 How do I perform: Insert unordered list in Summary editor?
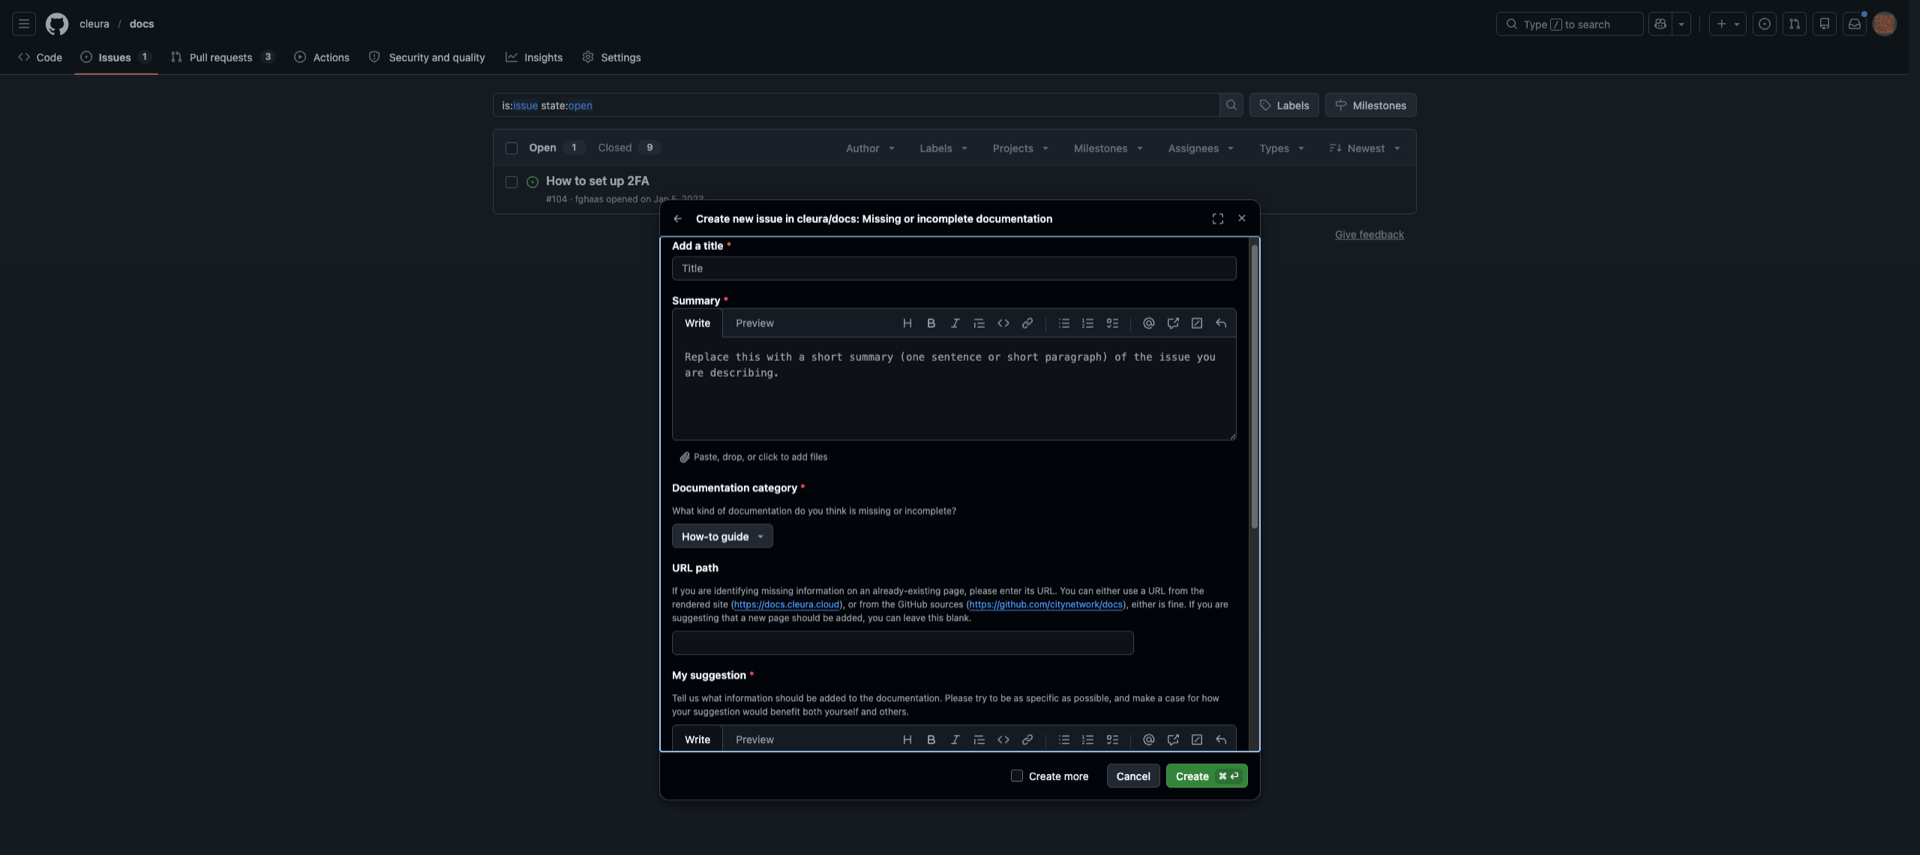1064,324
